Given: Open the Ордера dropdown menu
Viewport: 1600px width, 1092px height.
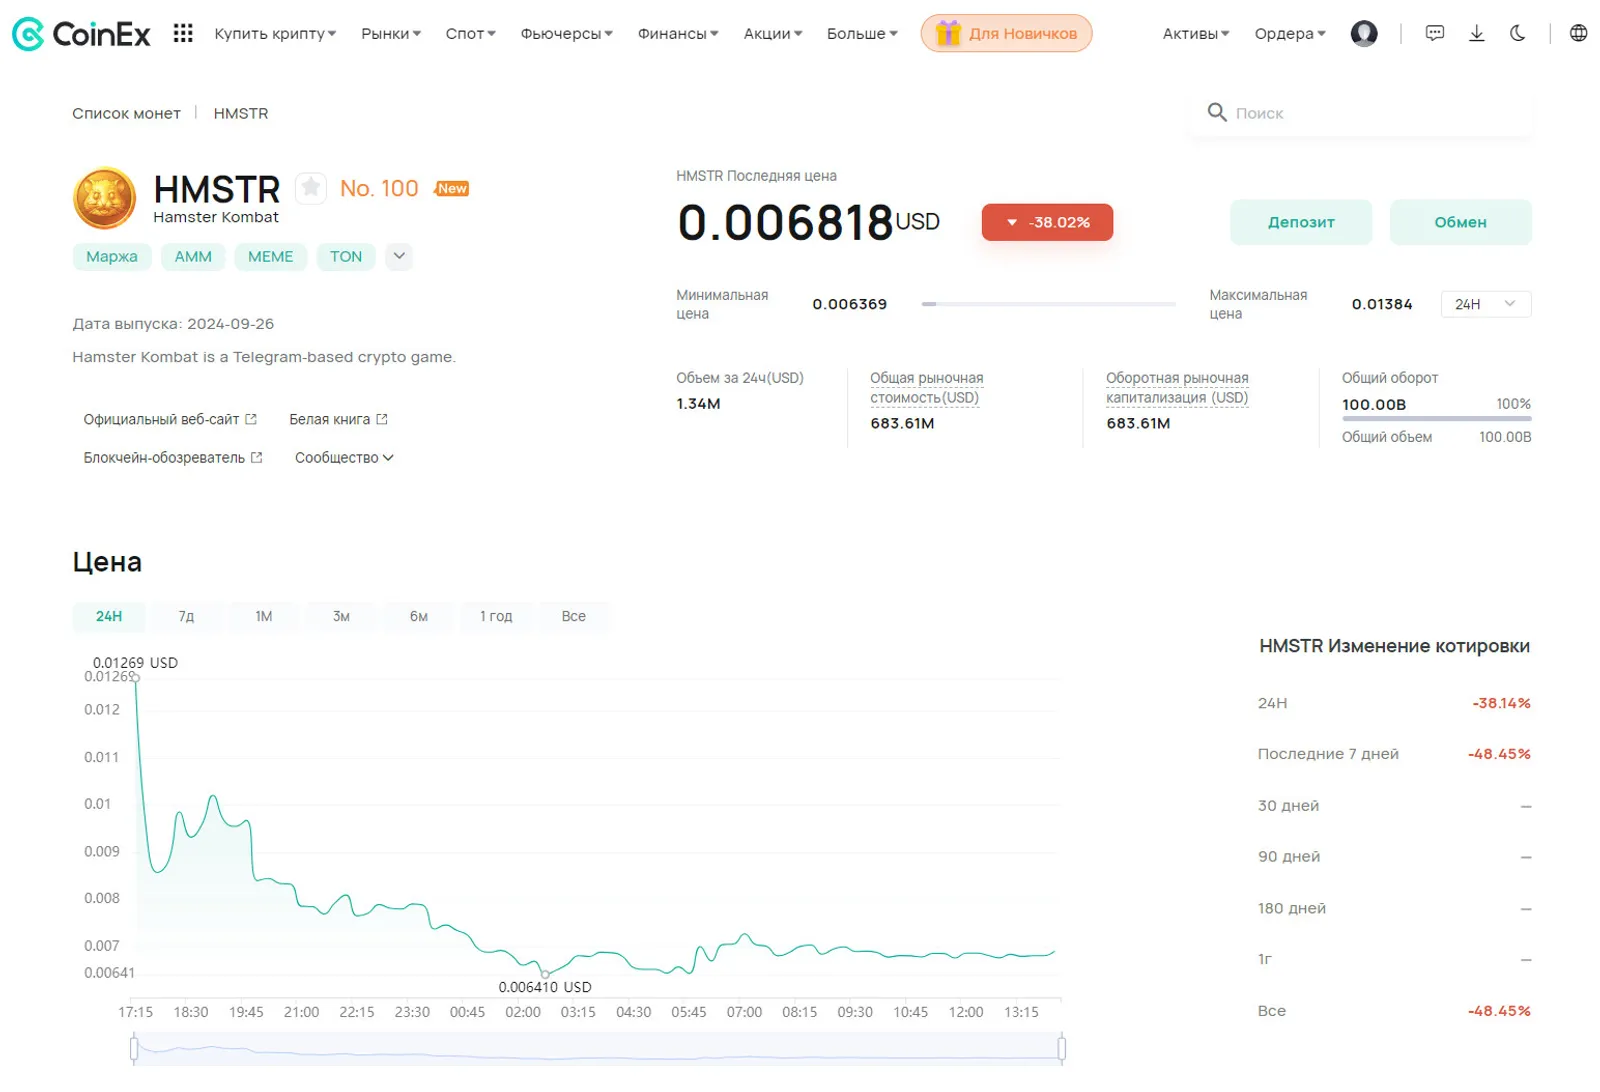Looking at the screenshot, I should pos(1290,34).
